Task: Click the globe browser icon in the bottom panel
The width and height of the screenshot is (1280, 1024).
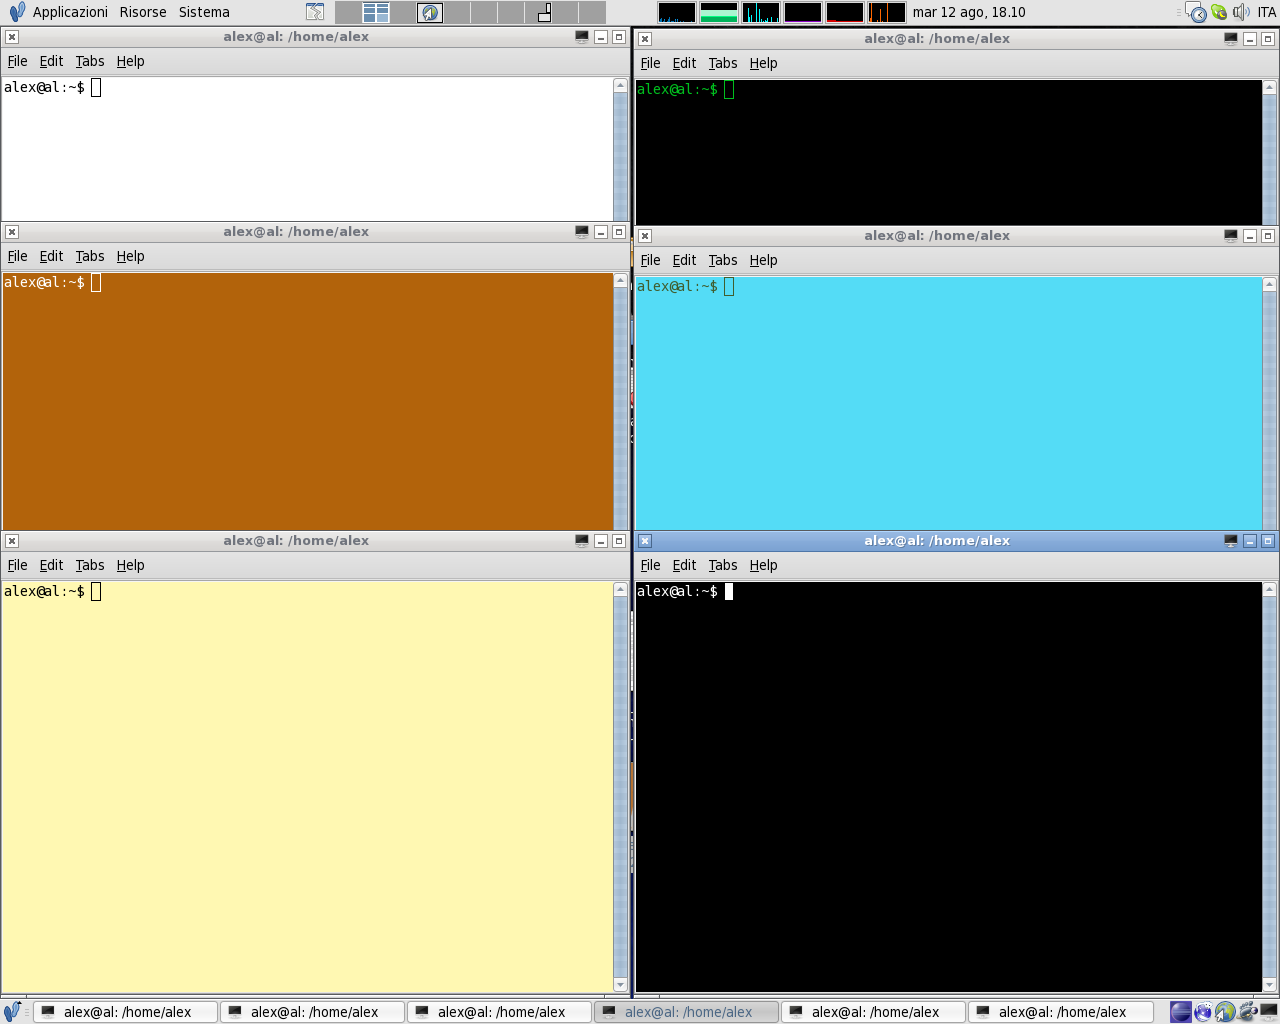Action: (x=1225, y=1012)
